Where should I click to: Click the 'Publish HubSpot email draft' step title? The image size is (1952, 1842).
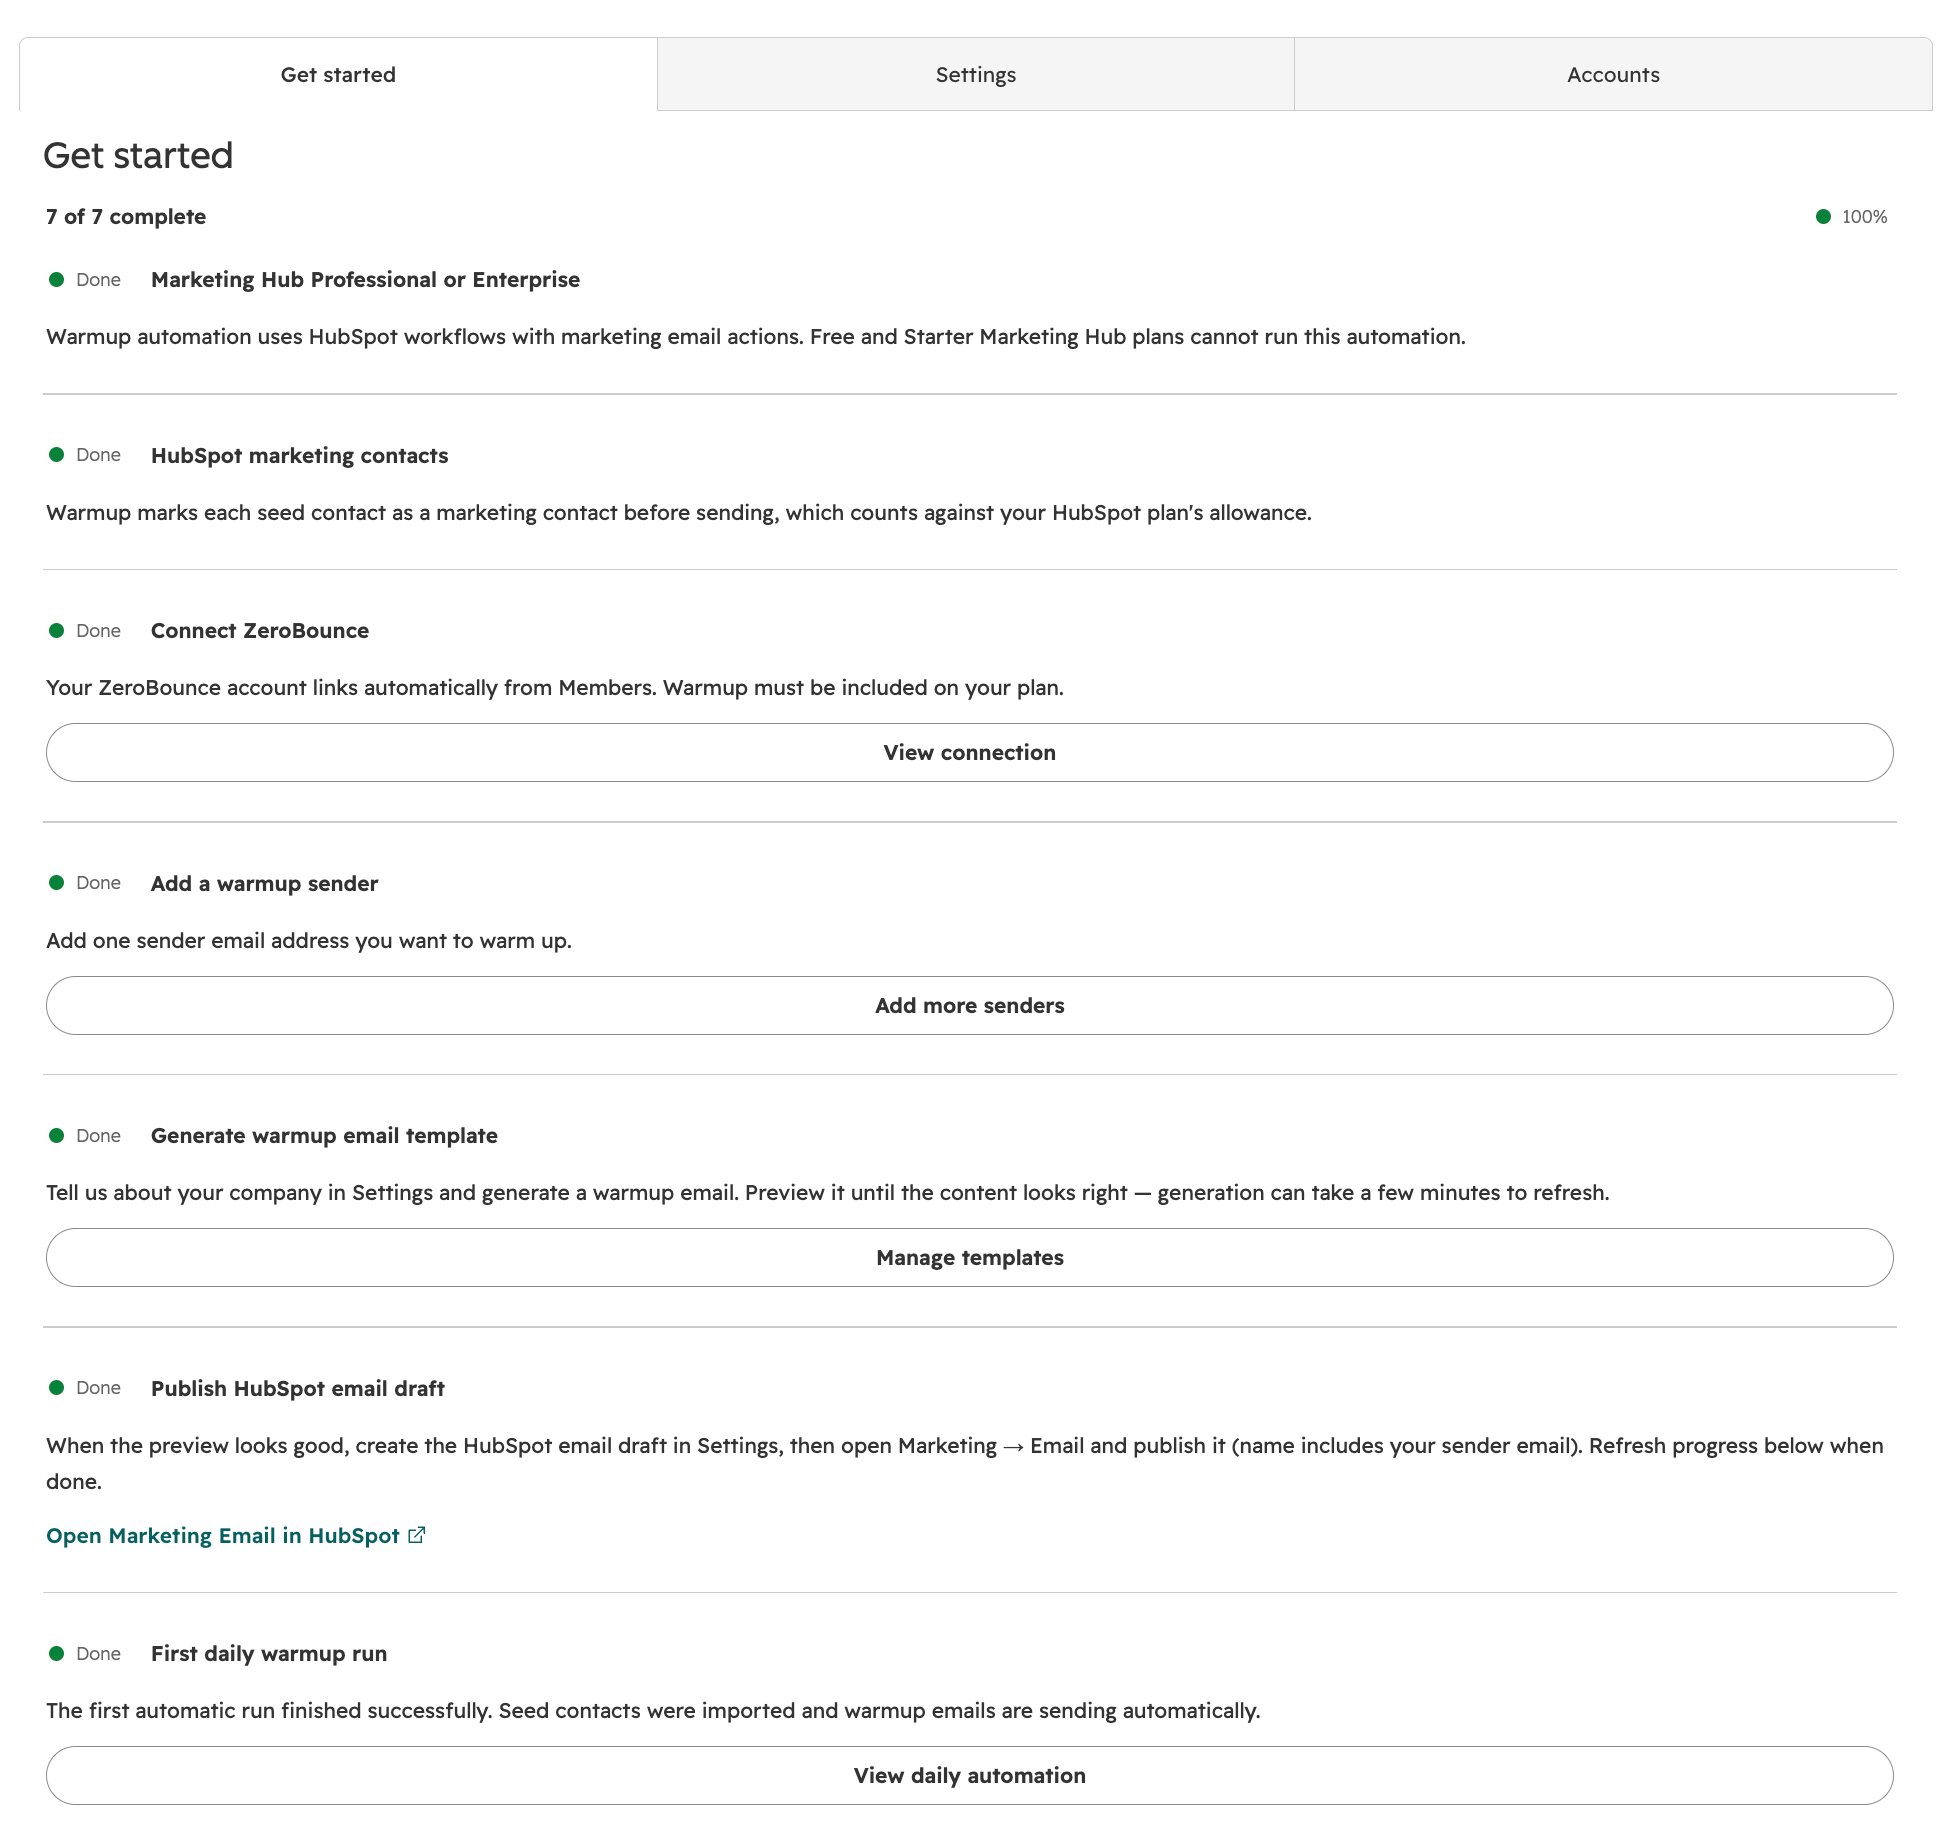click(298, 1389)
